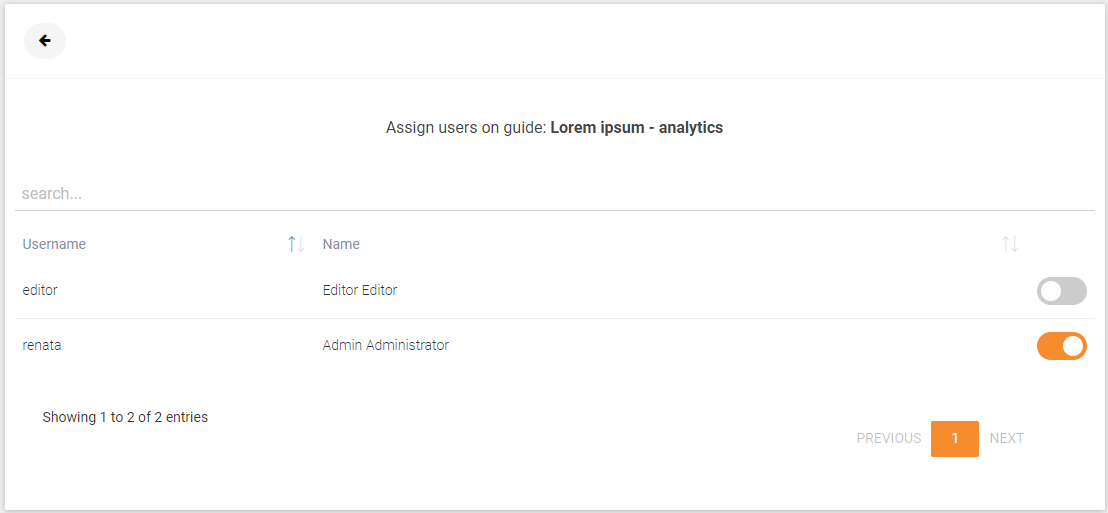Go to the PREVIOUS page
Image resolution: width=1108 pixels, height=513 pixels.
888,438
